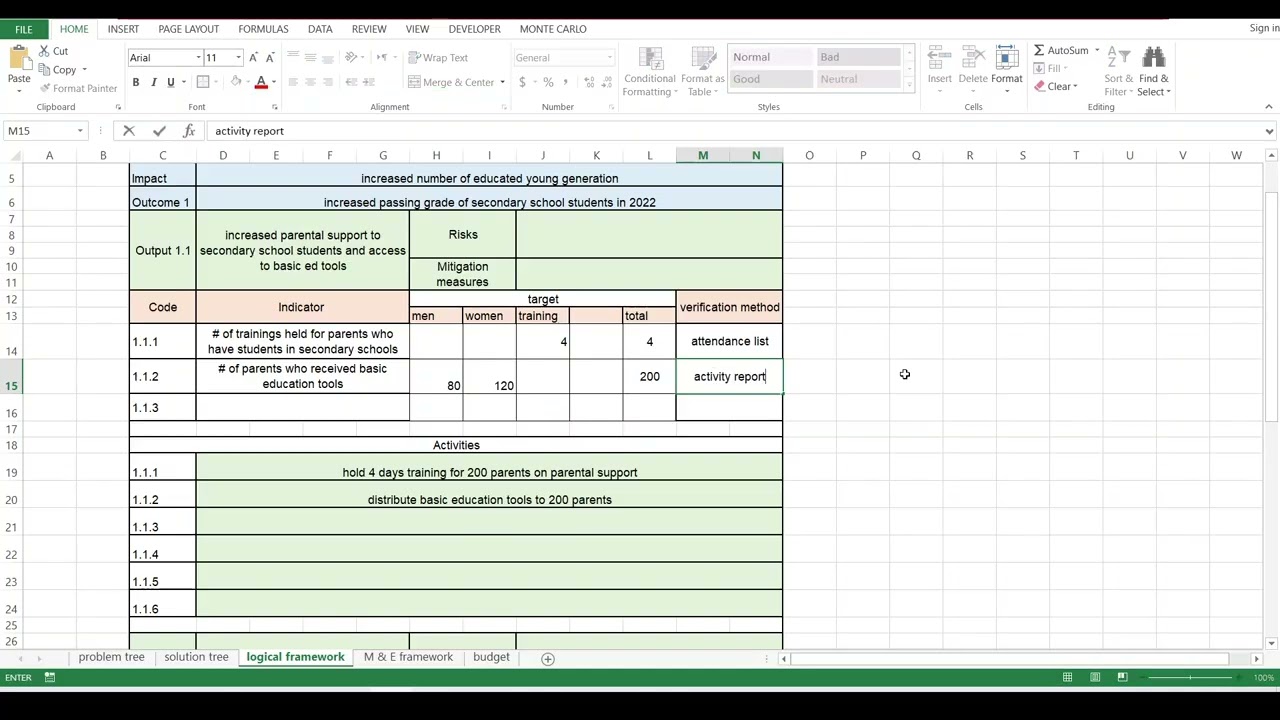This screenshot has width=1280, height=720.
Task: Select the Format Painter brush
Action: (x=45, y=88)
